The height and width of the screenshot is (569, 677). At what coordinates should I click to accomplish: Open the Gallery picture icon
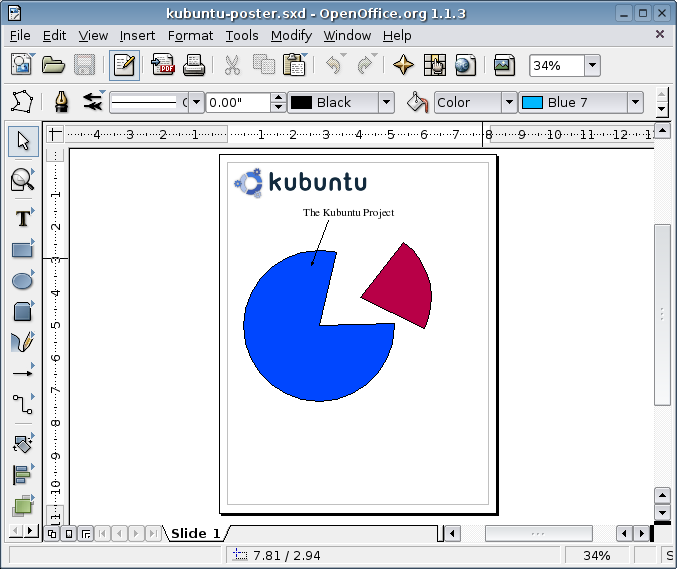coord(504,65)
